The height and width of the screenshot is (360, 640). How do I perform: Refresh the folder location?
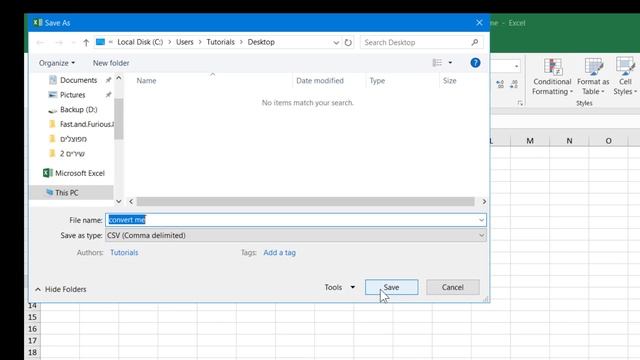coord(348,42)
